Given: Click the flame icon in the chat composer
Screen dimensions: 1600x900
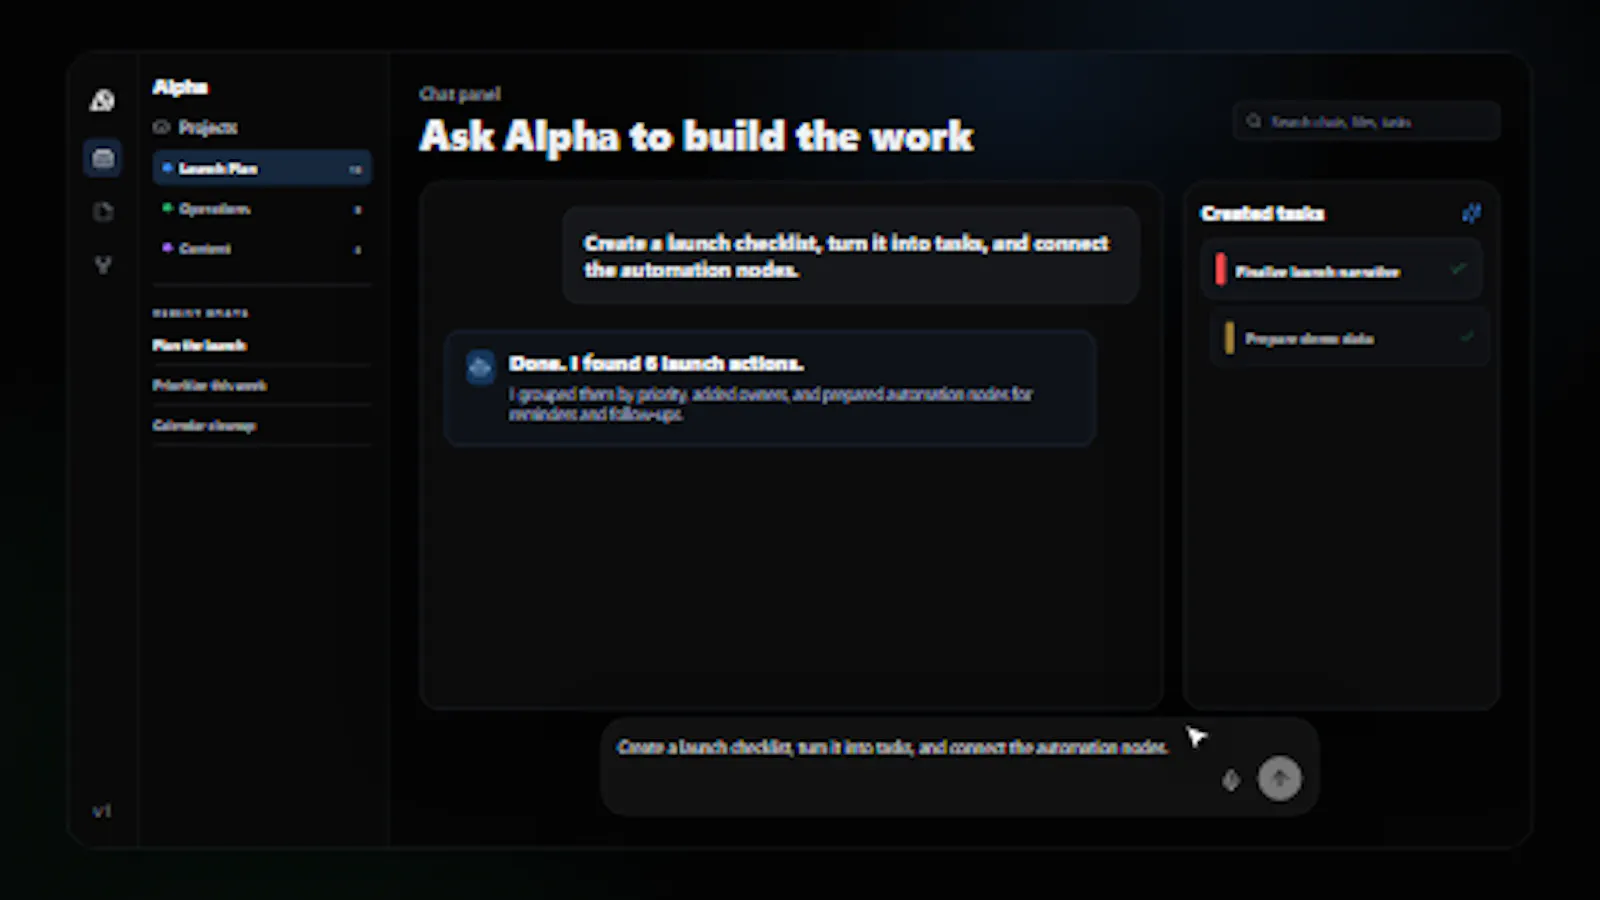Looking at the screenshot, I should 1231,780.
